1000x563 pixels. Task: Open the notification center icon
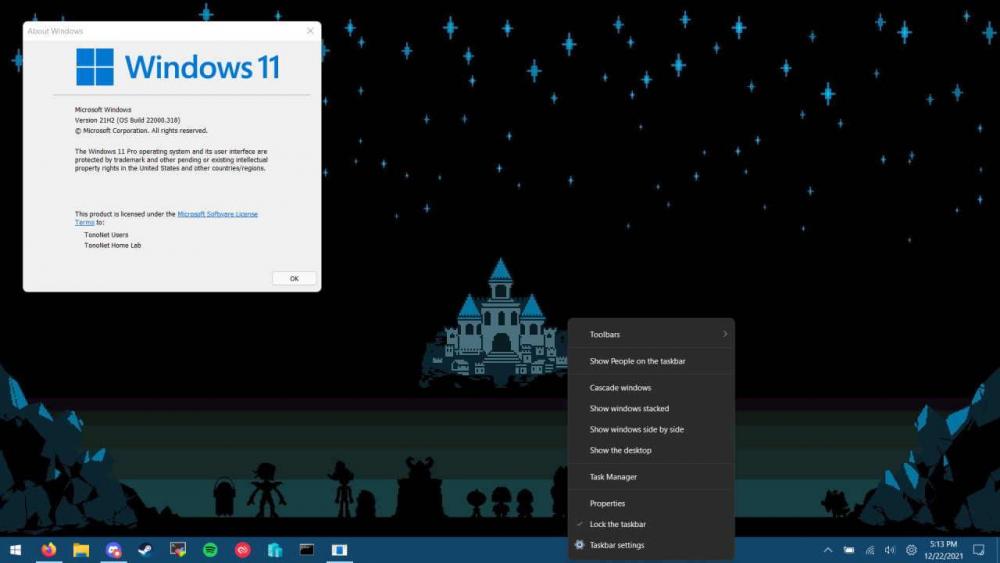(x=979, y=550)
